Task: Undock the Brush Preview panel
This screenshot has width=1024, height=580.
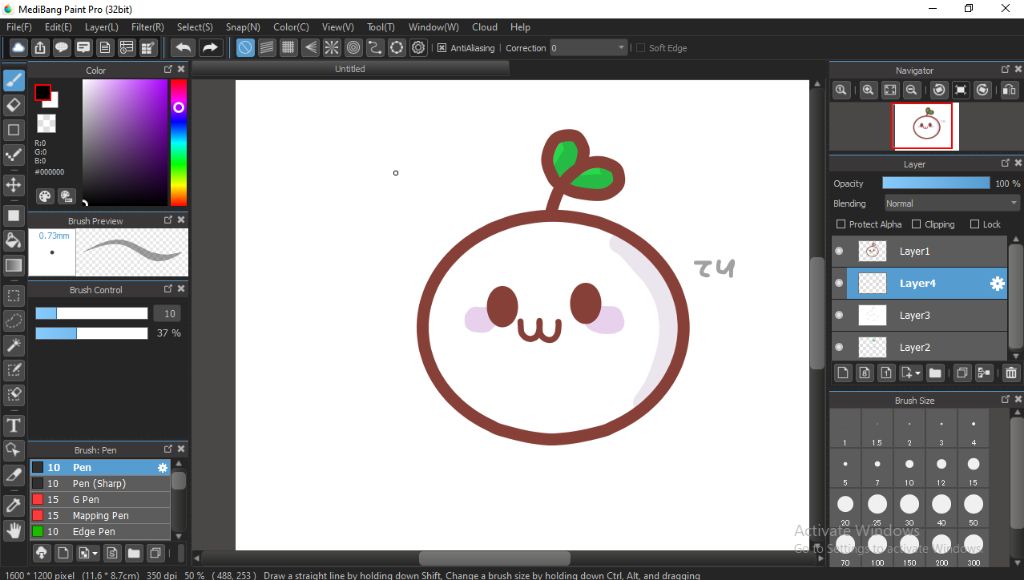Action: point(168,220)
